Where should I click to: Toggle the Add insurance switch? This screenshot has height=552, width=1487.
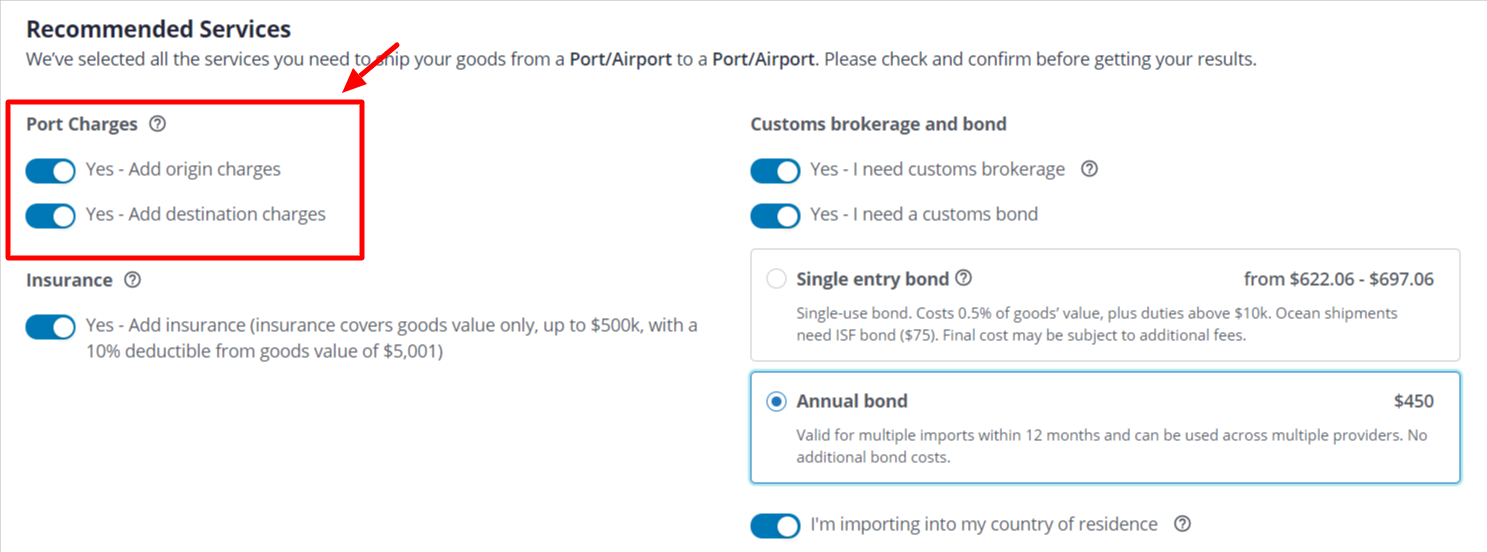[x=51, y=326]
